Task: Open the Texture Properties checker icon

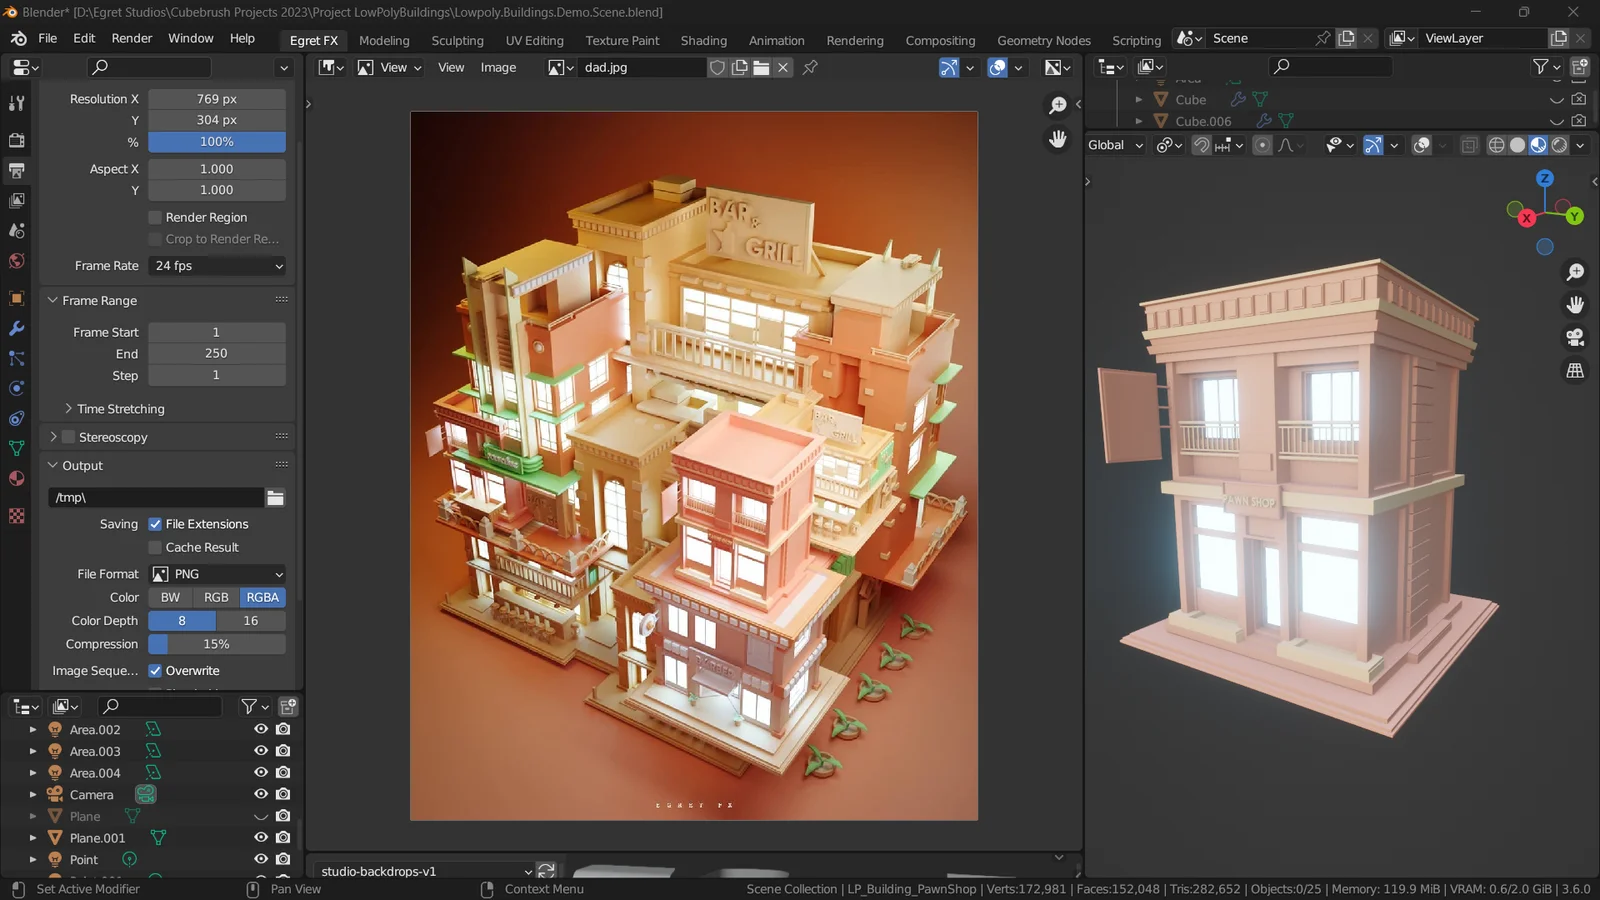Action: point(16,516)
